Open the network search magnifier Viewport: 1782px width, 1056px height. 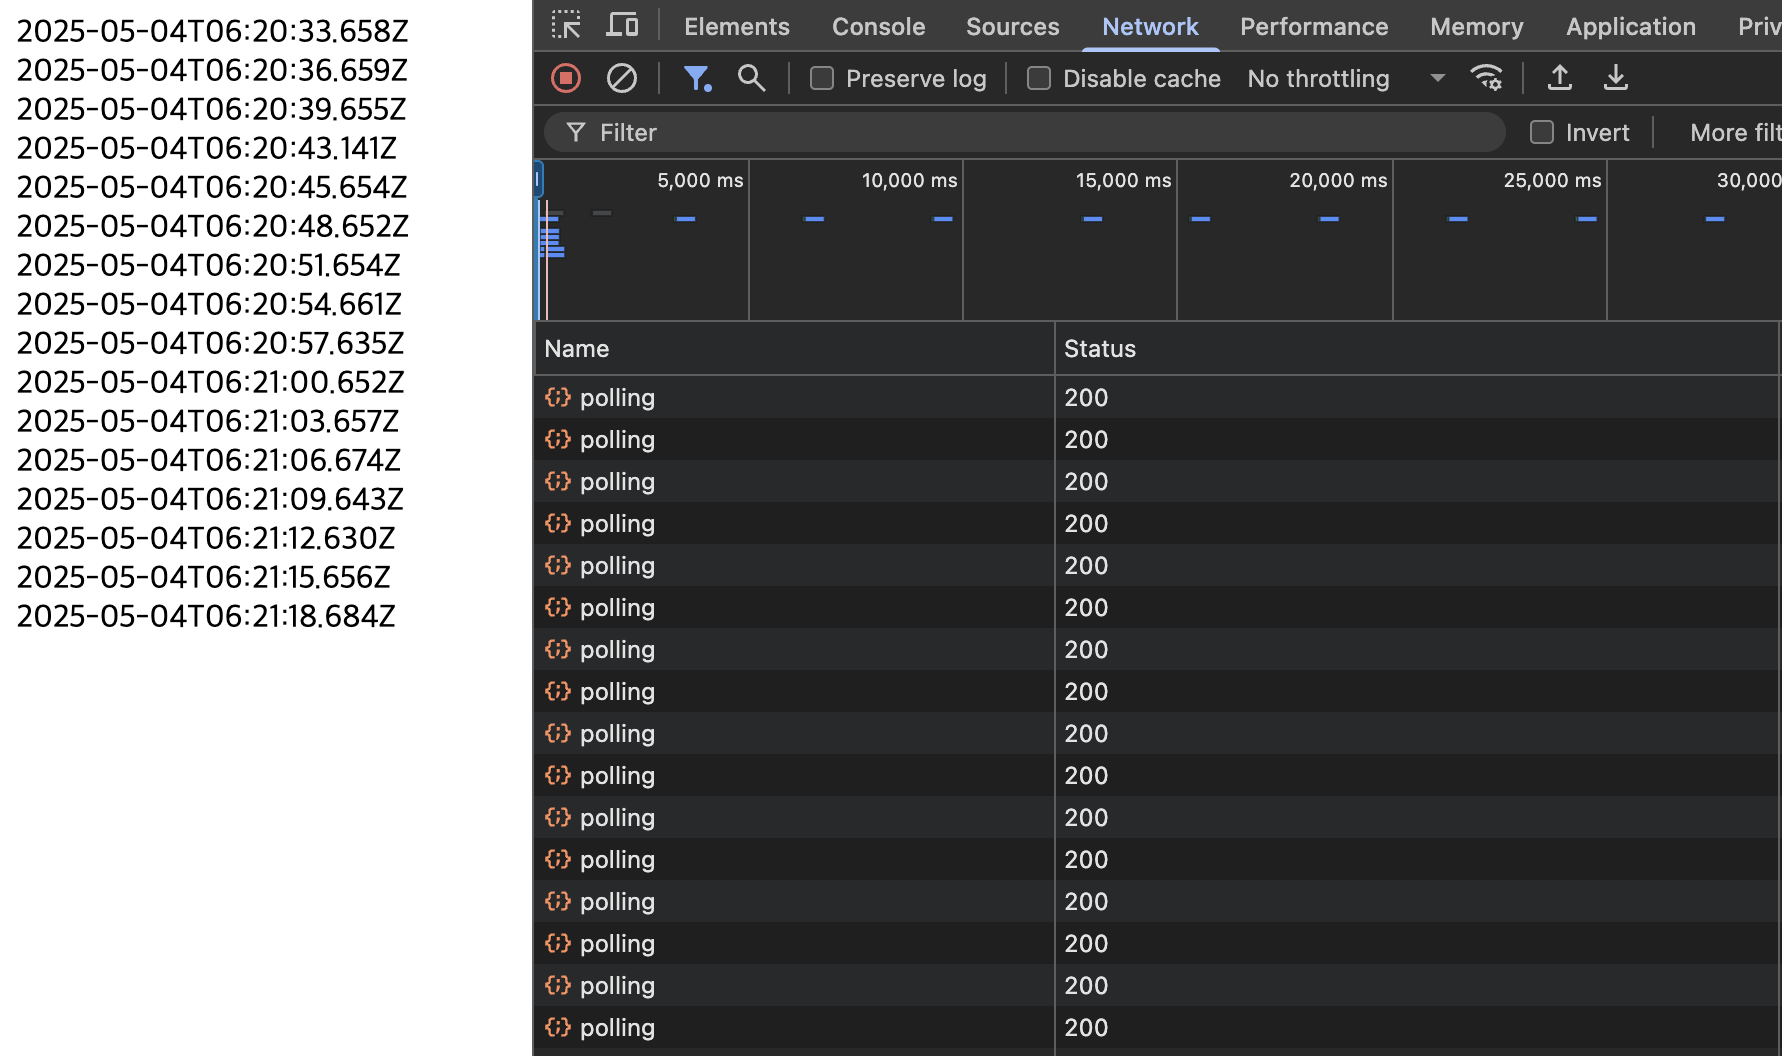(751, 78)
